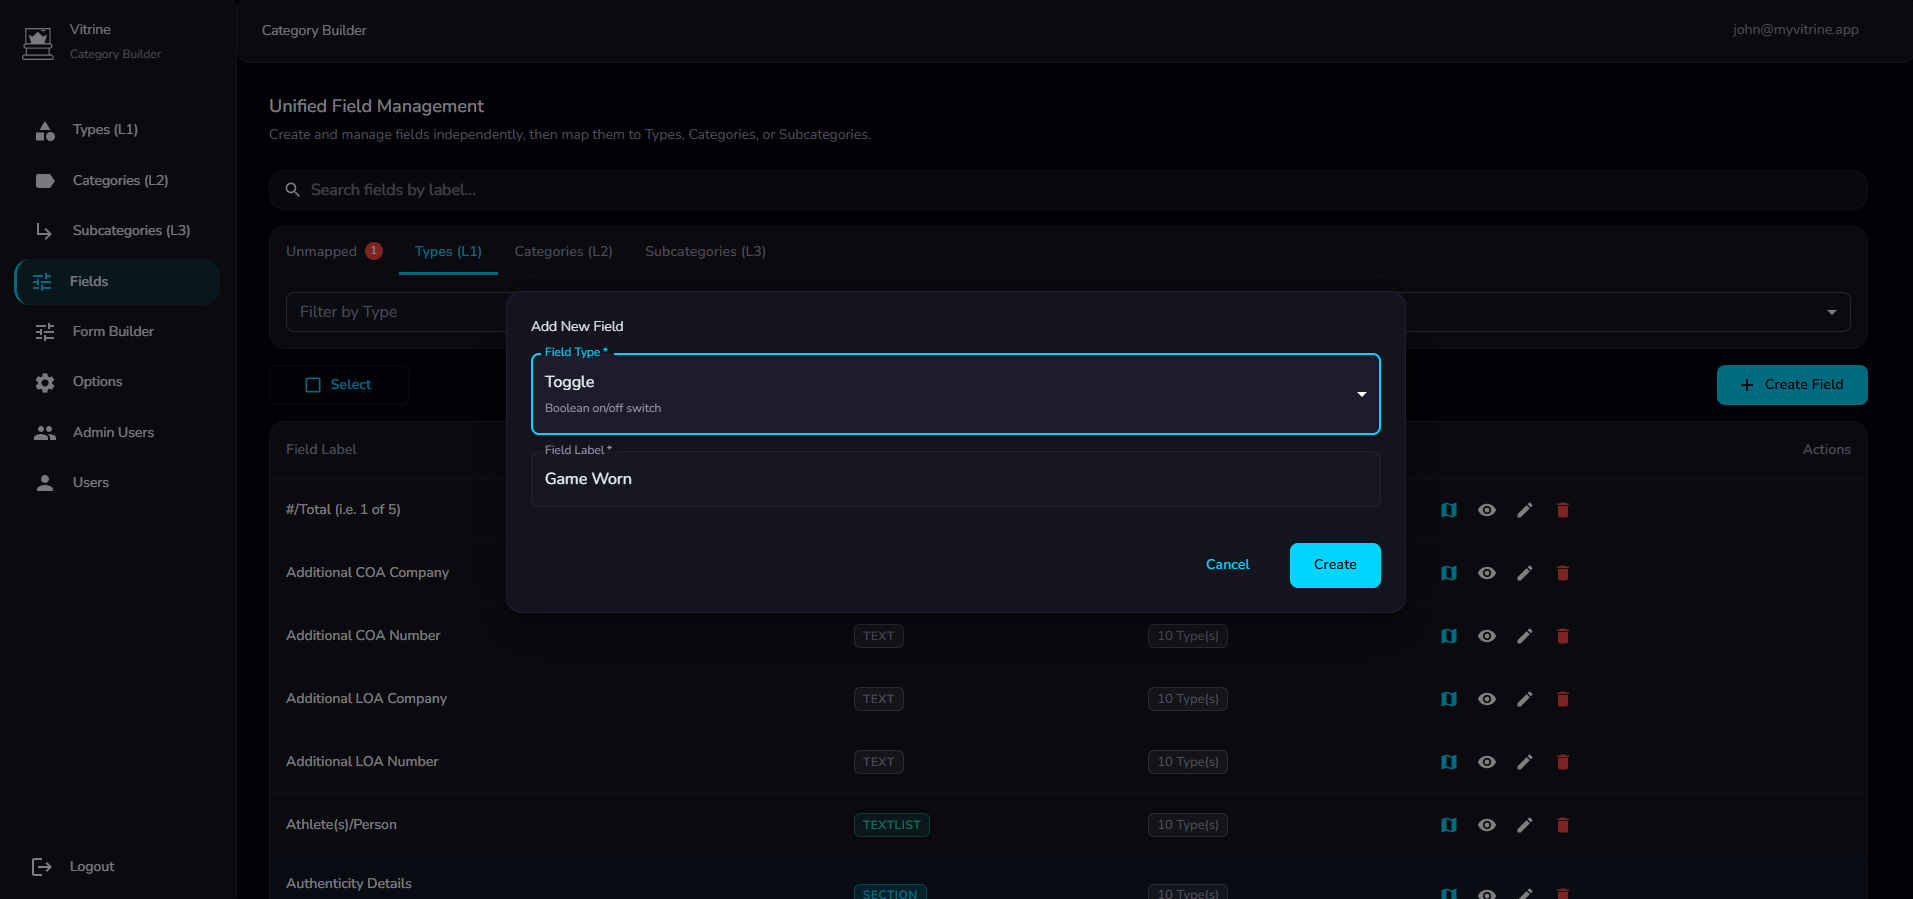1913x899 pixels.
Task: Expand the Filter by Type dropdown arrow
Action: pos(1831,312)
